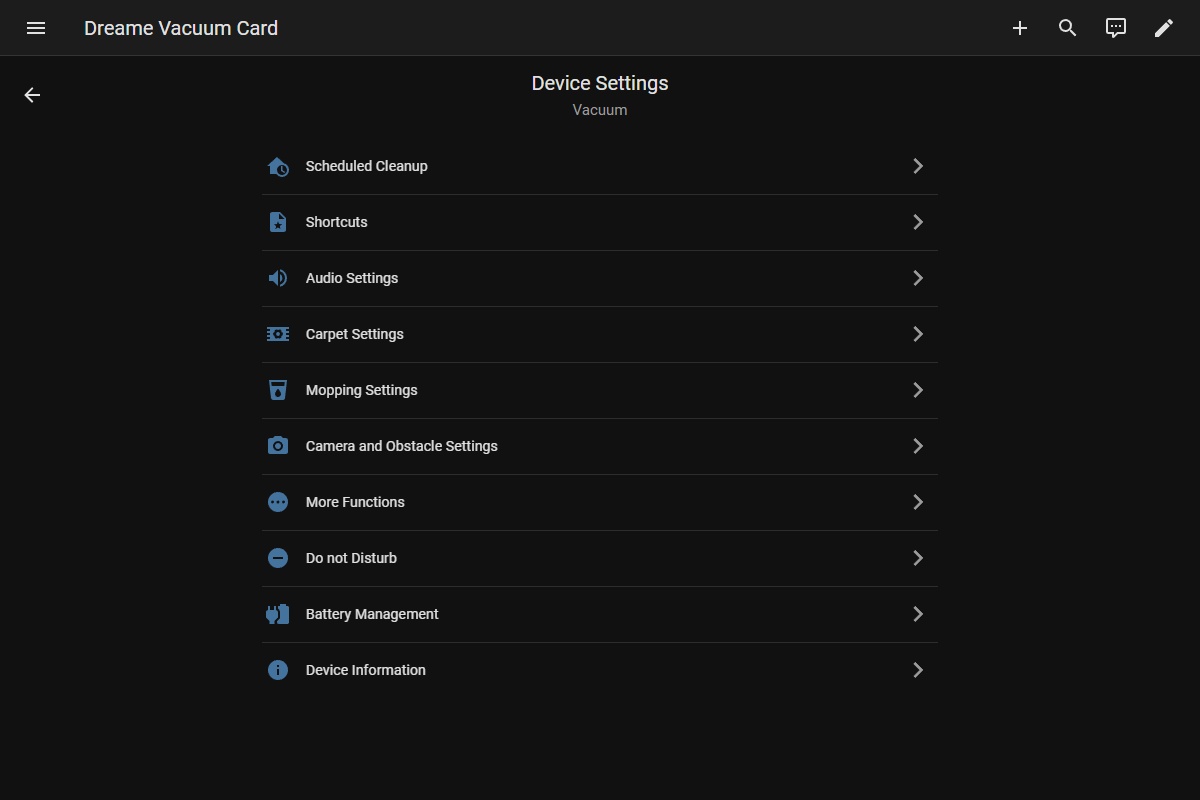Screen dimensions: 1200x800
Task: Click the Device Settings heading
Action: pyautogui.click(x=600, y=83)
